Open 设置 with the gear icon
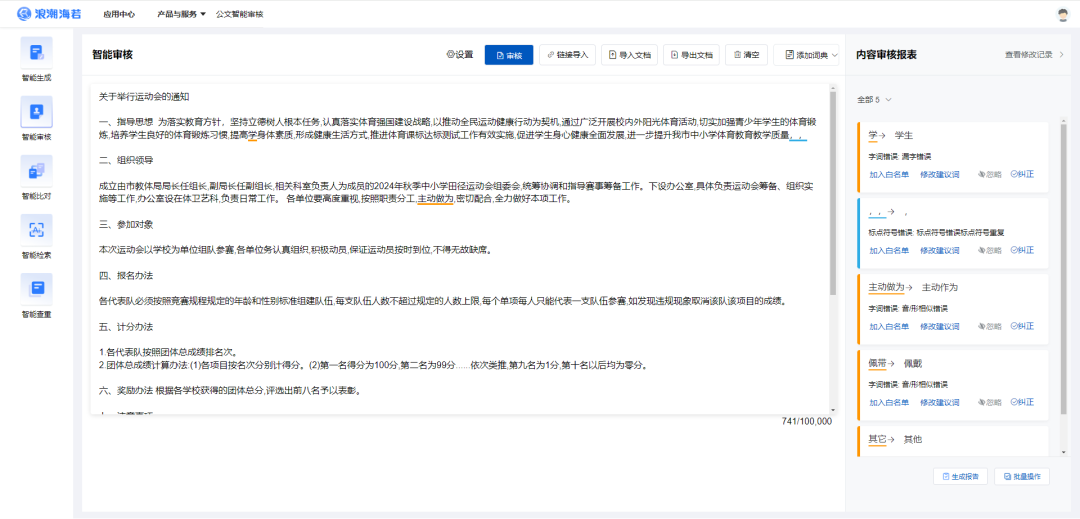Image resolution: width=1080 pixels, height=519 pixels. pyautogui.click(x=460, y=55)
